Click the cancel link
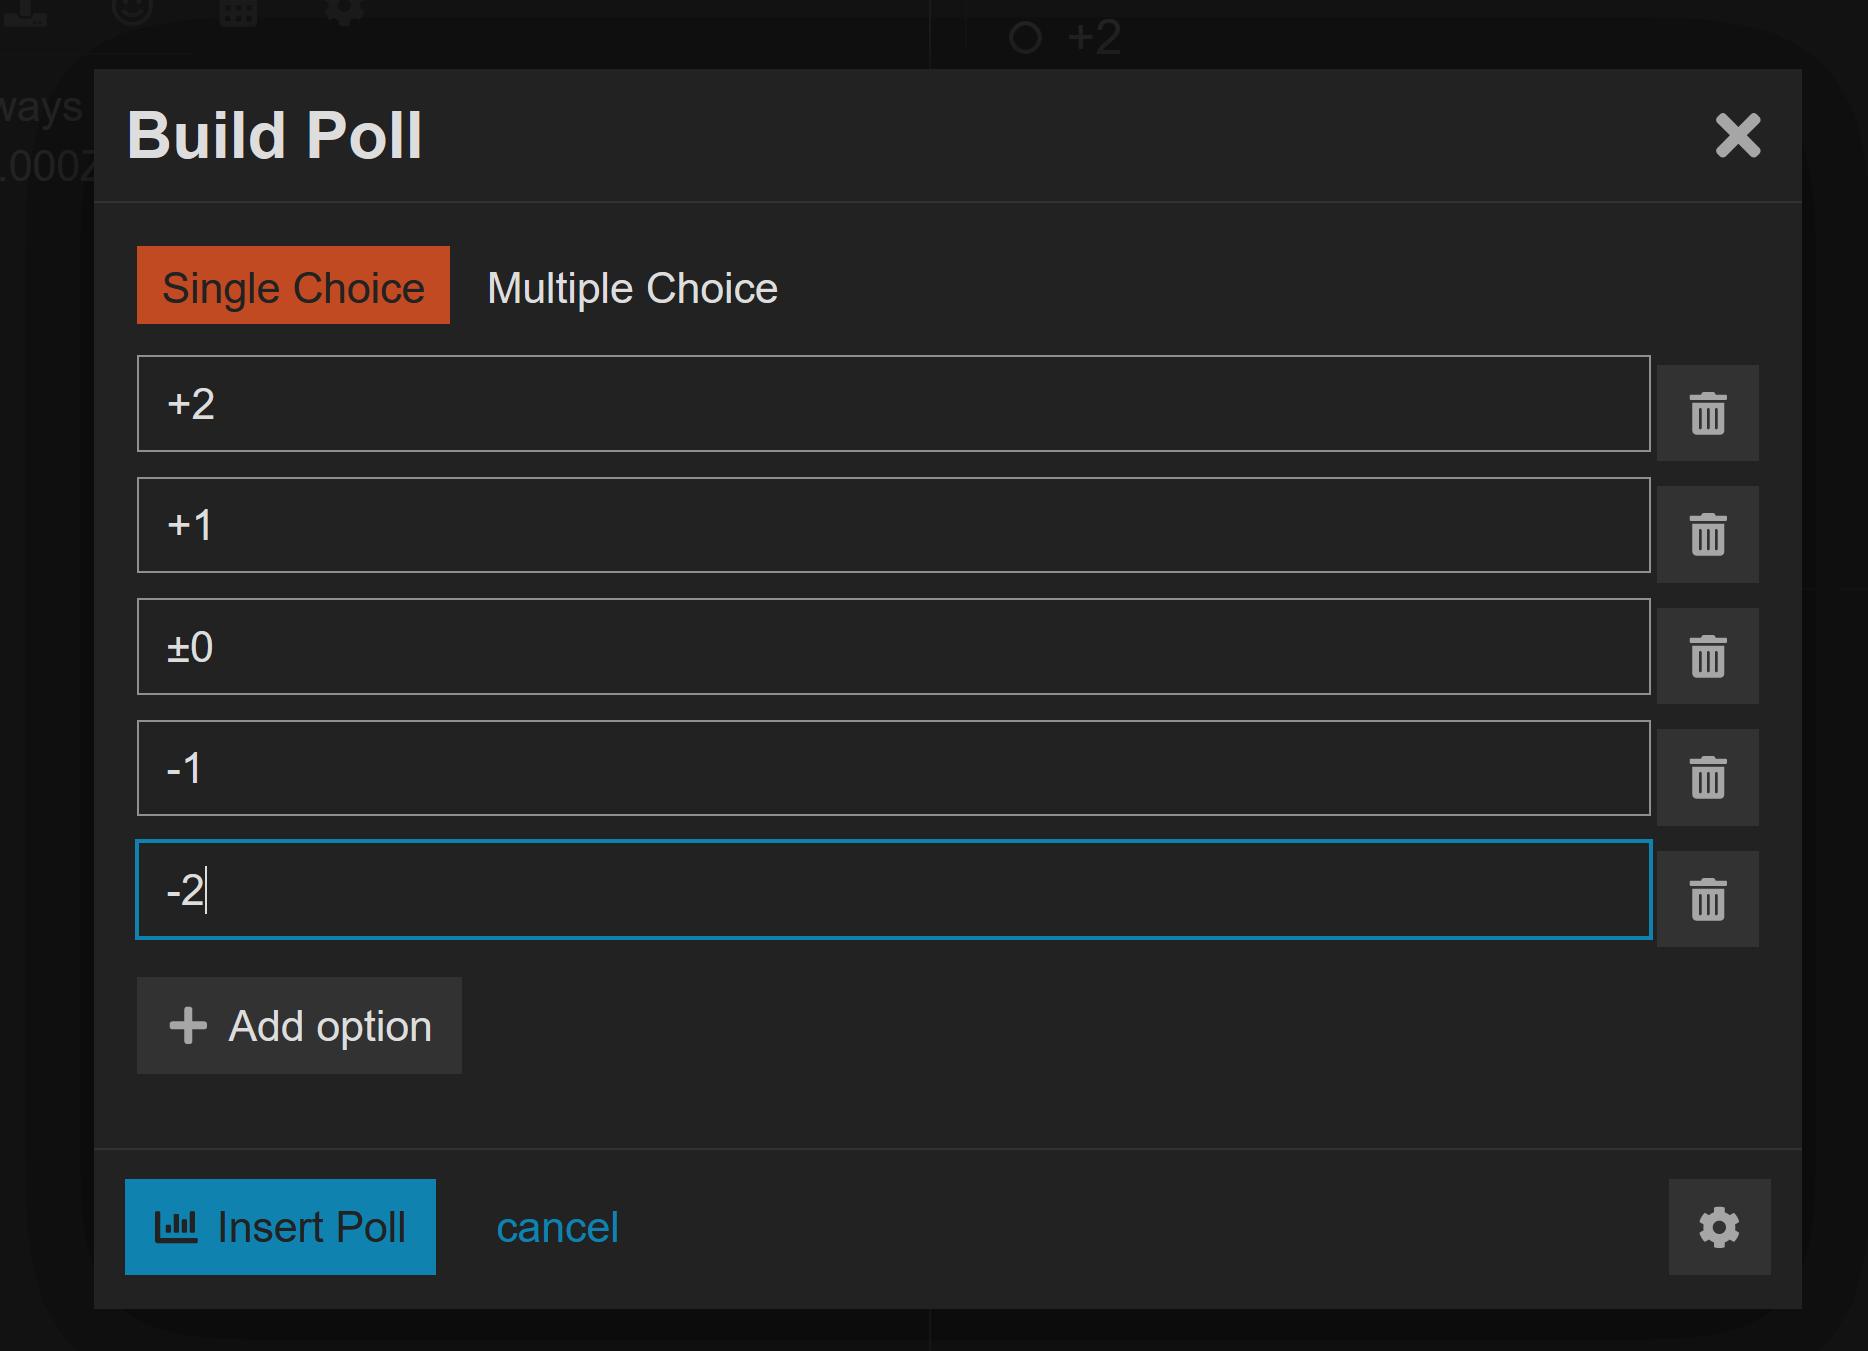 [x=557, y=1228]
